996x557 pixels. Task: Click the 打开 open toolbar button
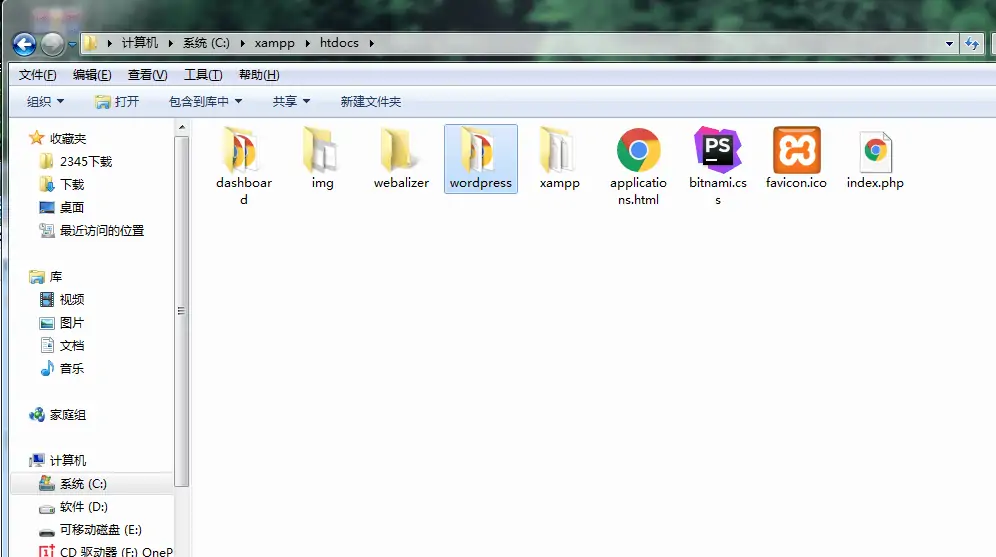(117, 102)
